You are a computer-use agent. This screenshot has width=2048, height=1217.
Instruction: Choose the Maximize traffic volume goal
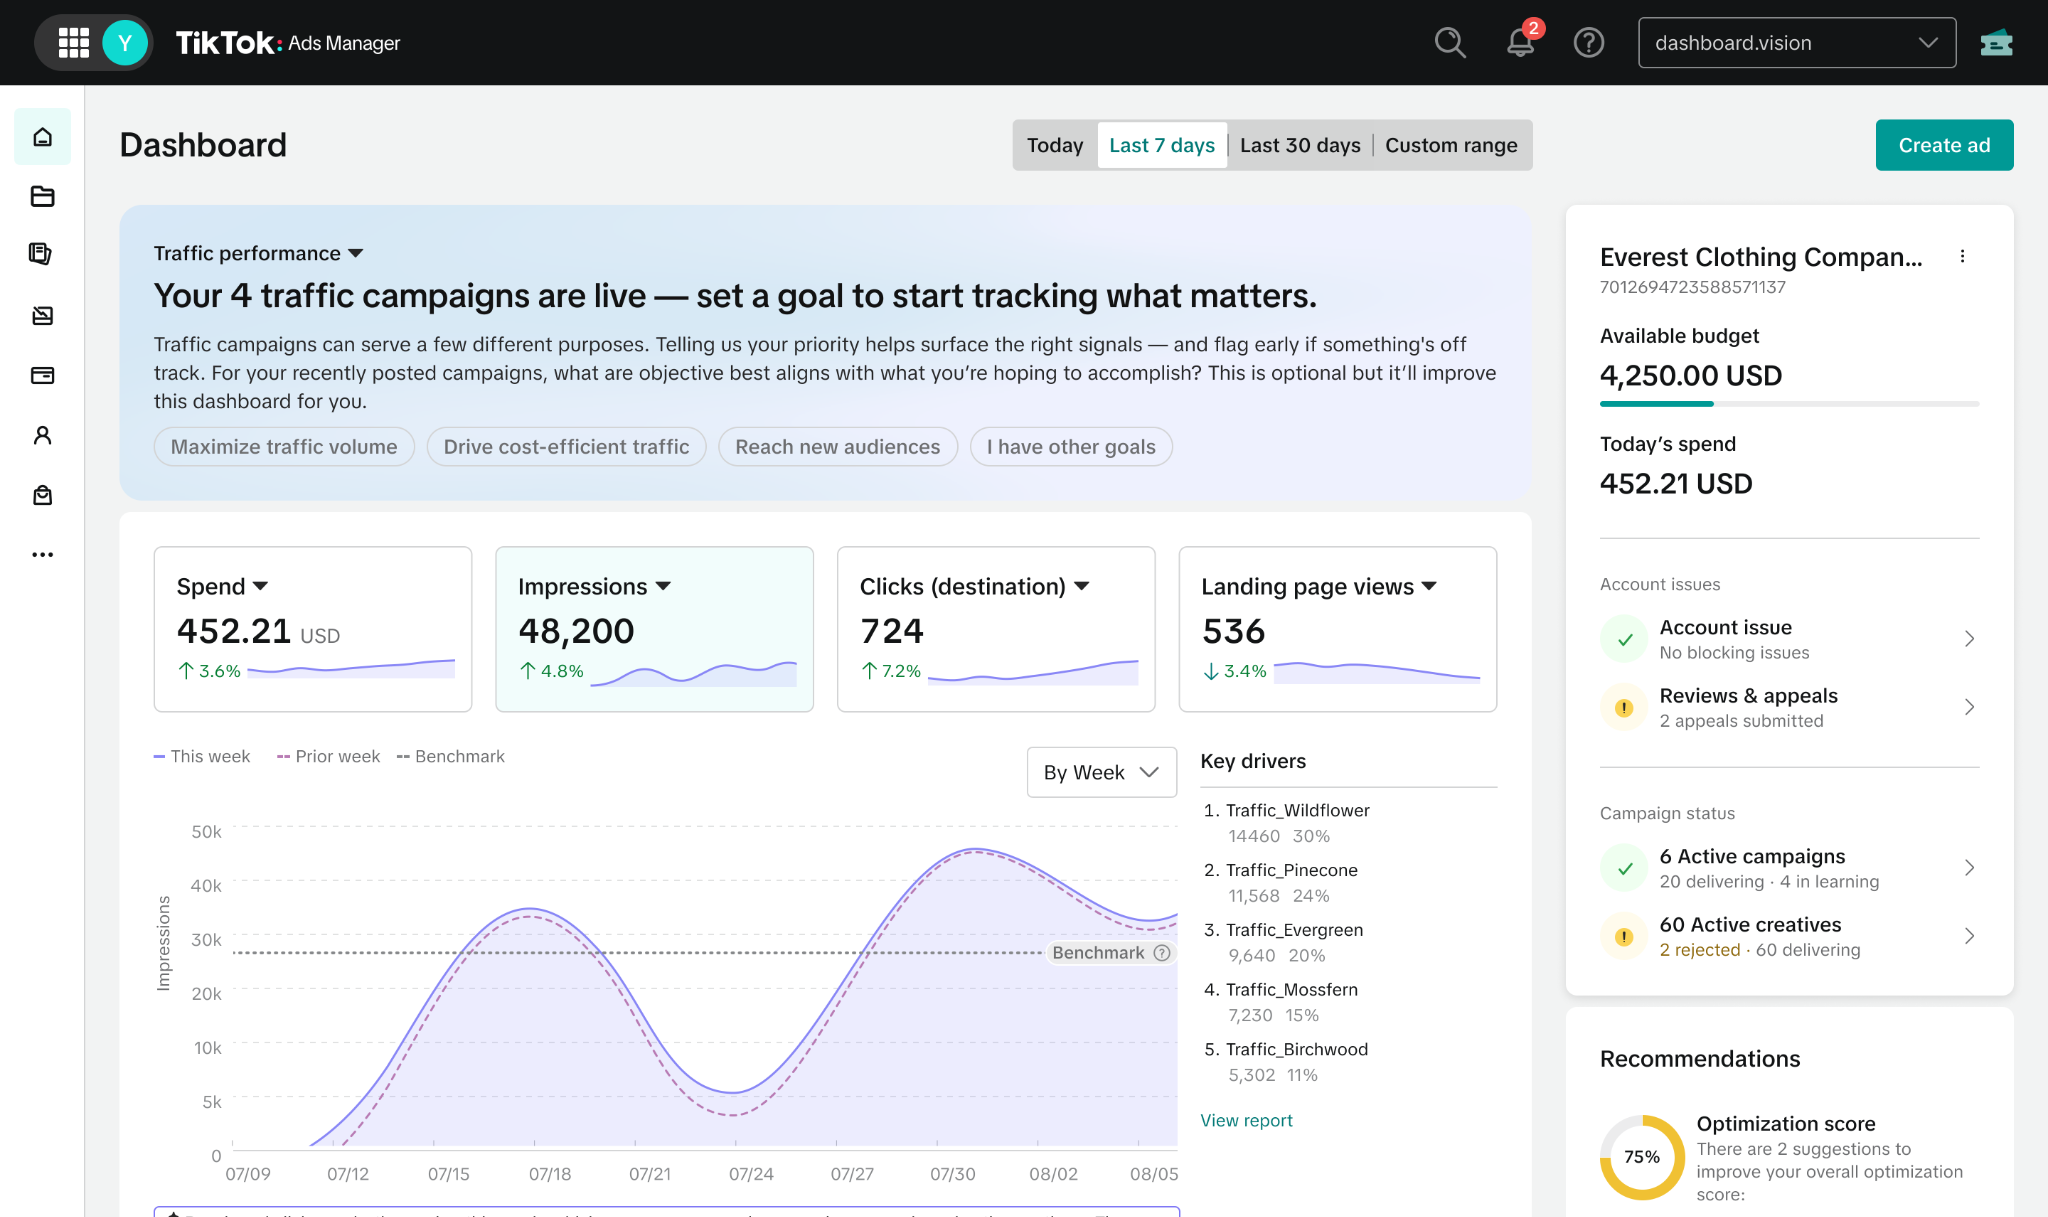tap(284, 447)
